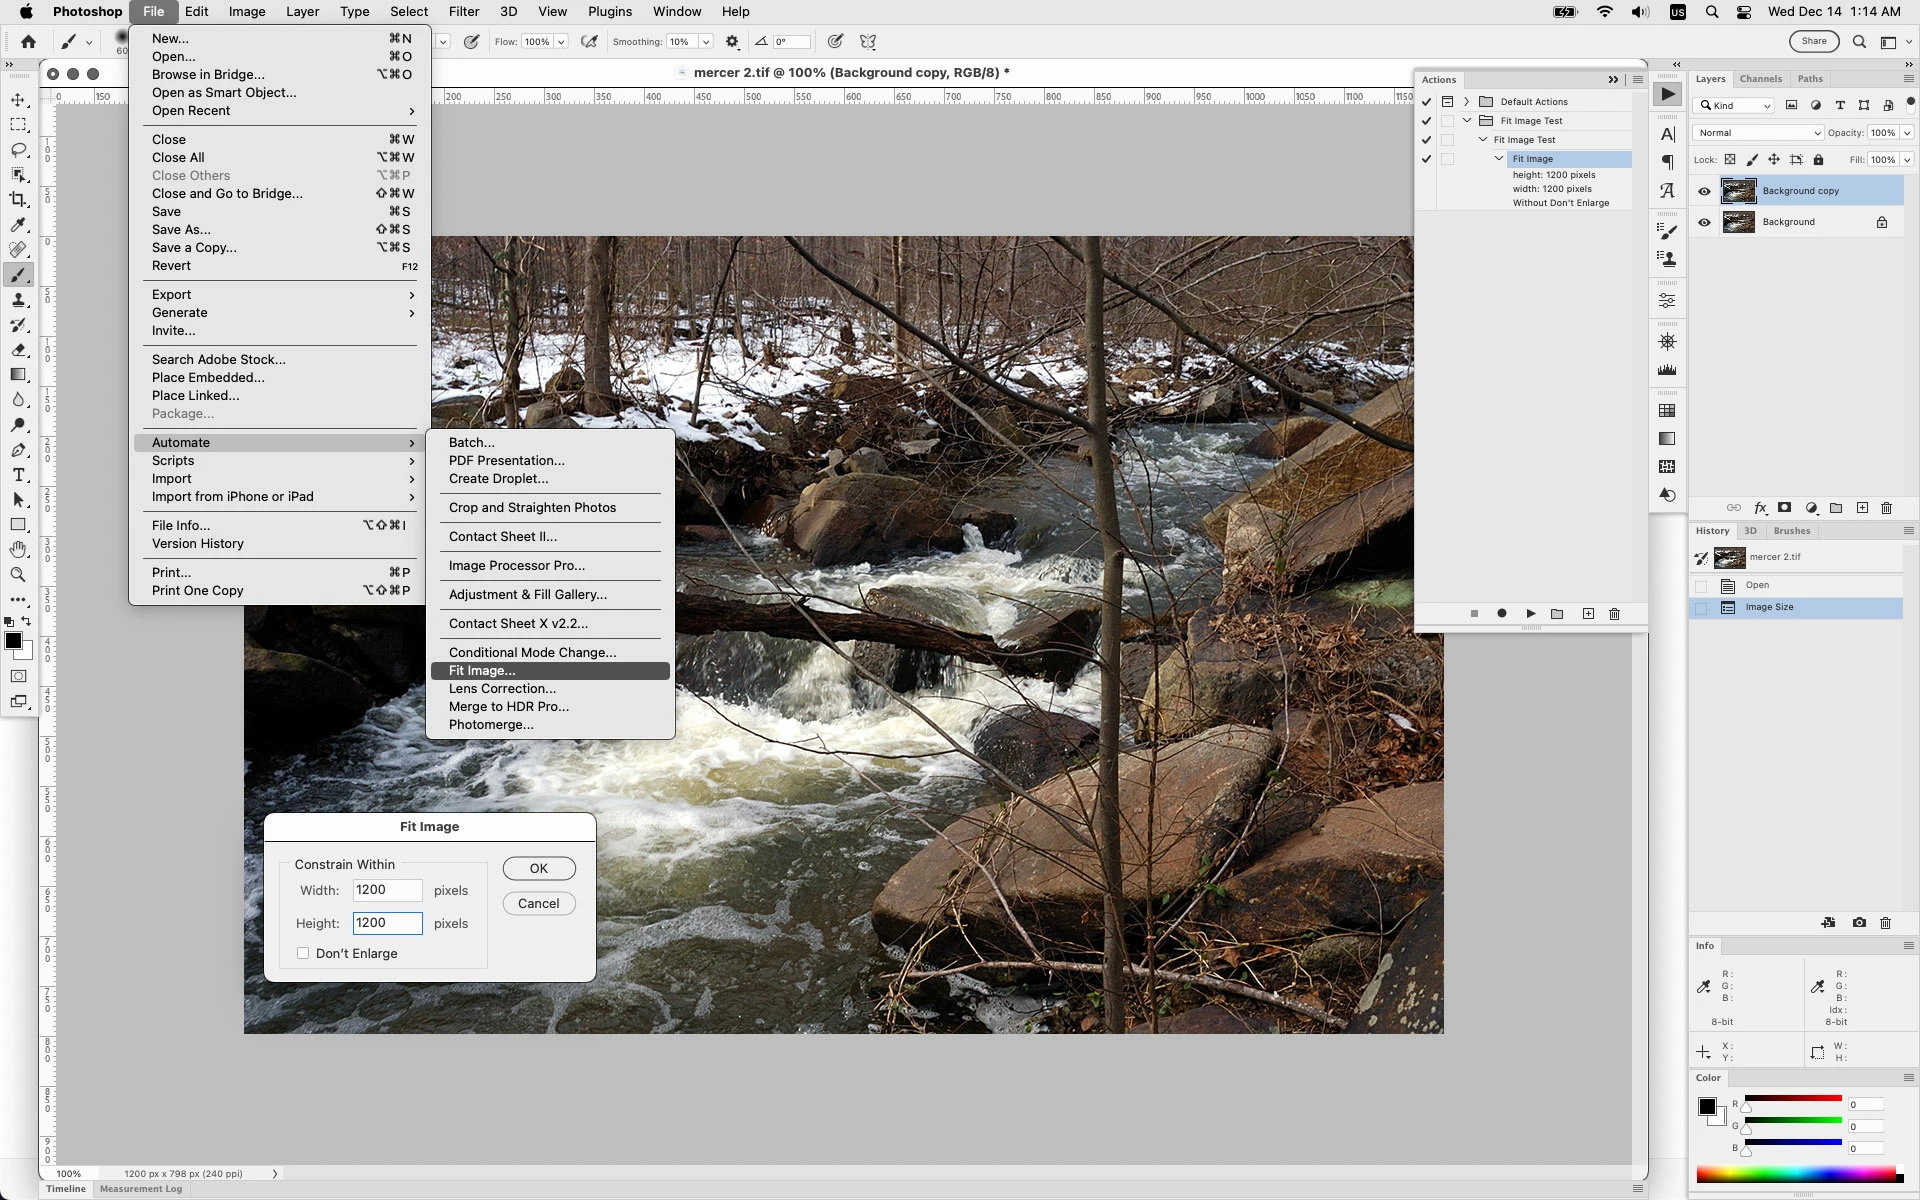1920x1200 pixels.
Task: Click the Play action button
Action: (x=1530, y=613)
